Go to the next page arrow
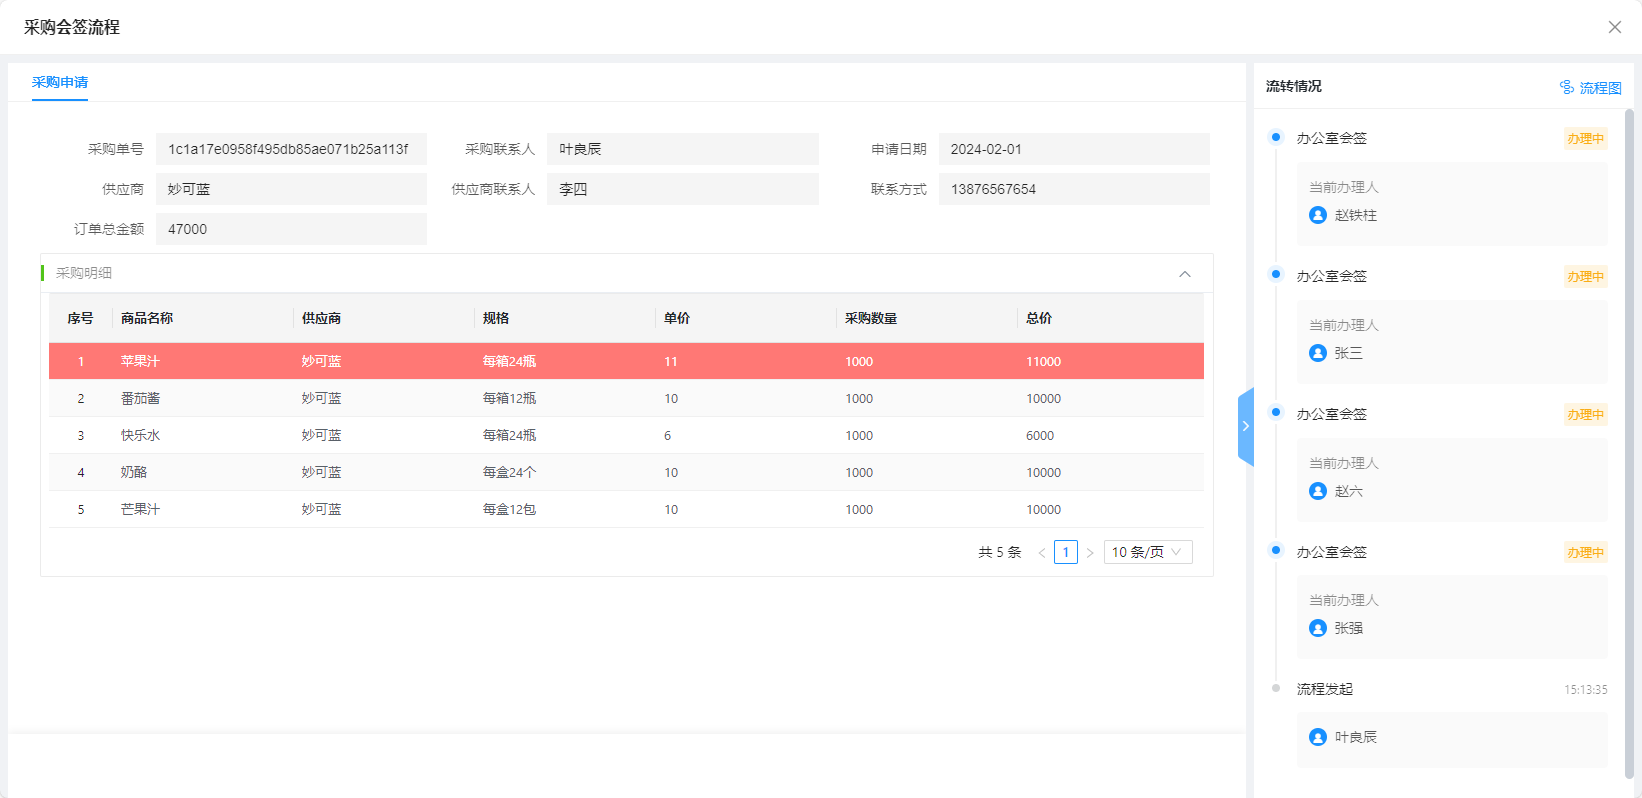 (1090, 553)
